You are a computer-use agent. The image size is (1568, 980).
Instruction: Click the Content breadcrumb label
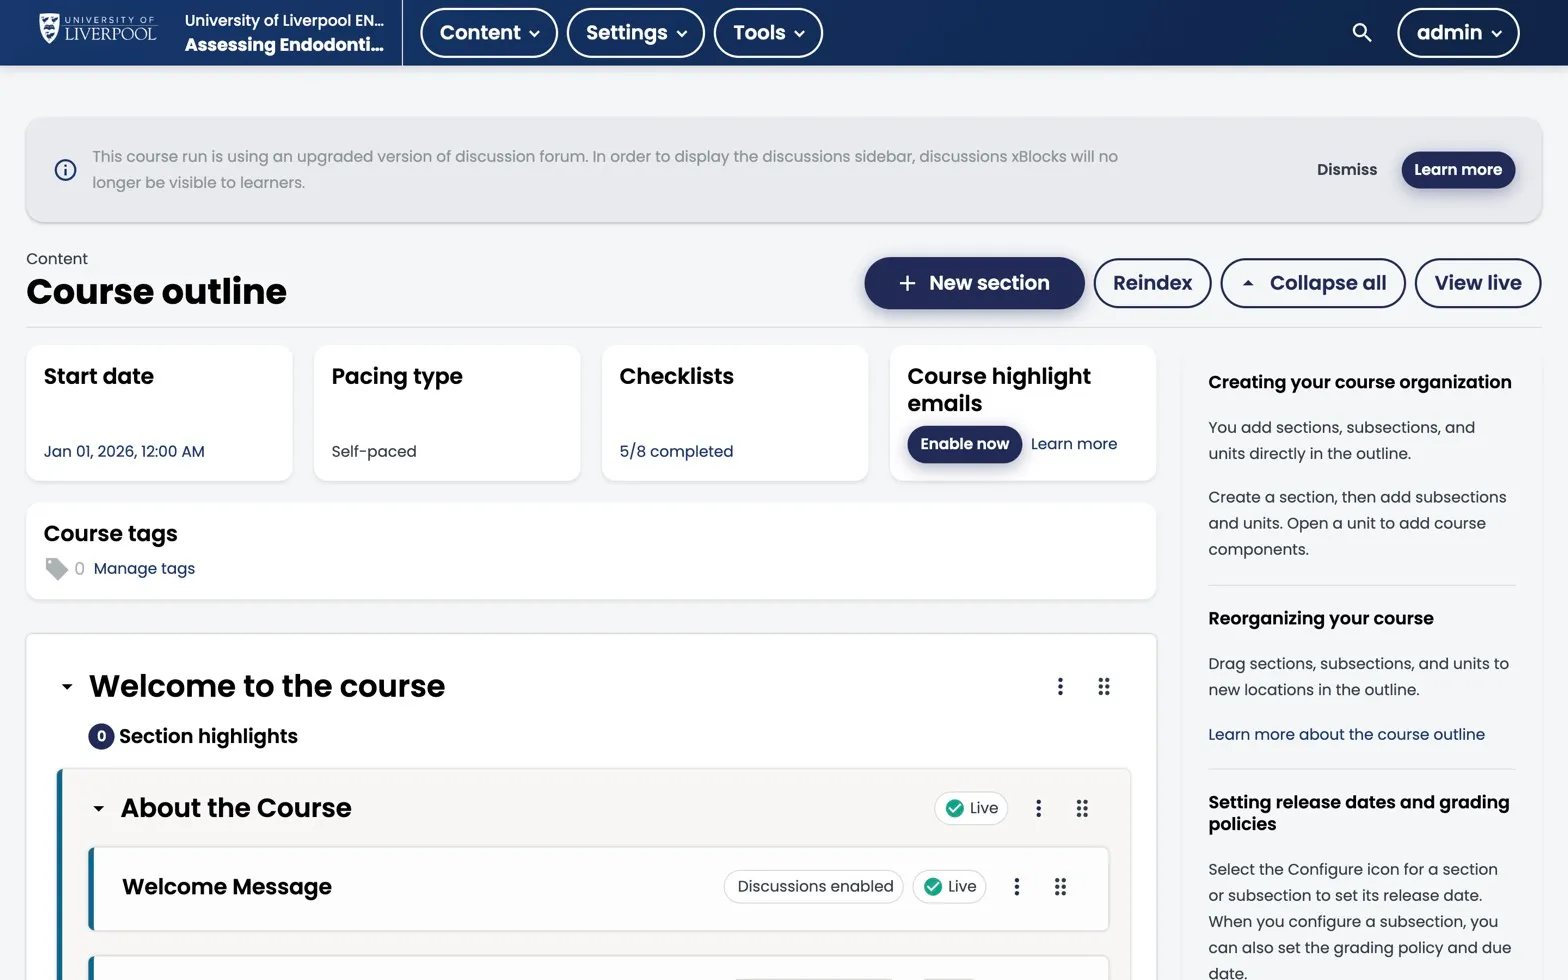click(57, 258)
